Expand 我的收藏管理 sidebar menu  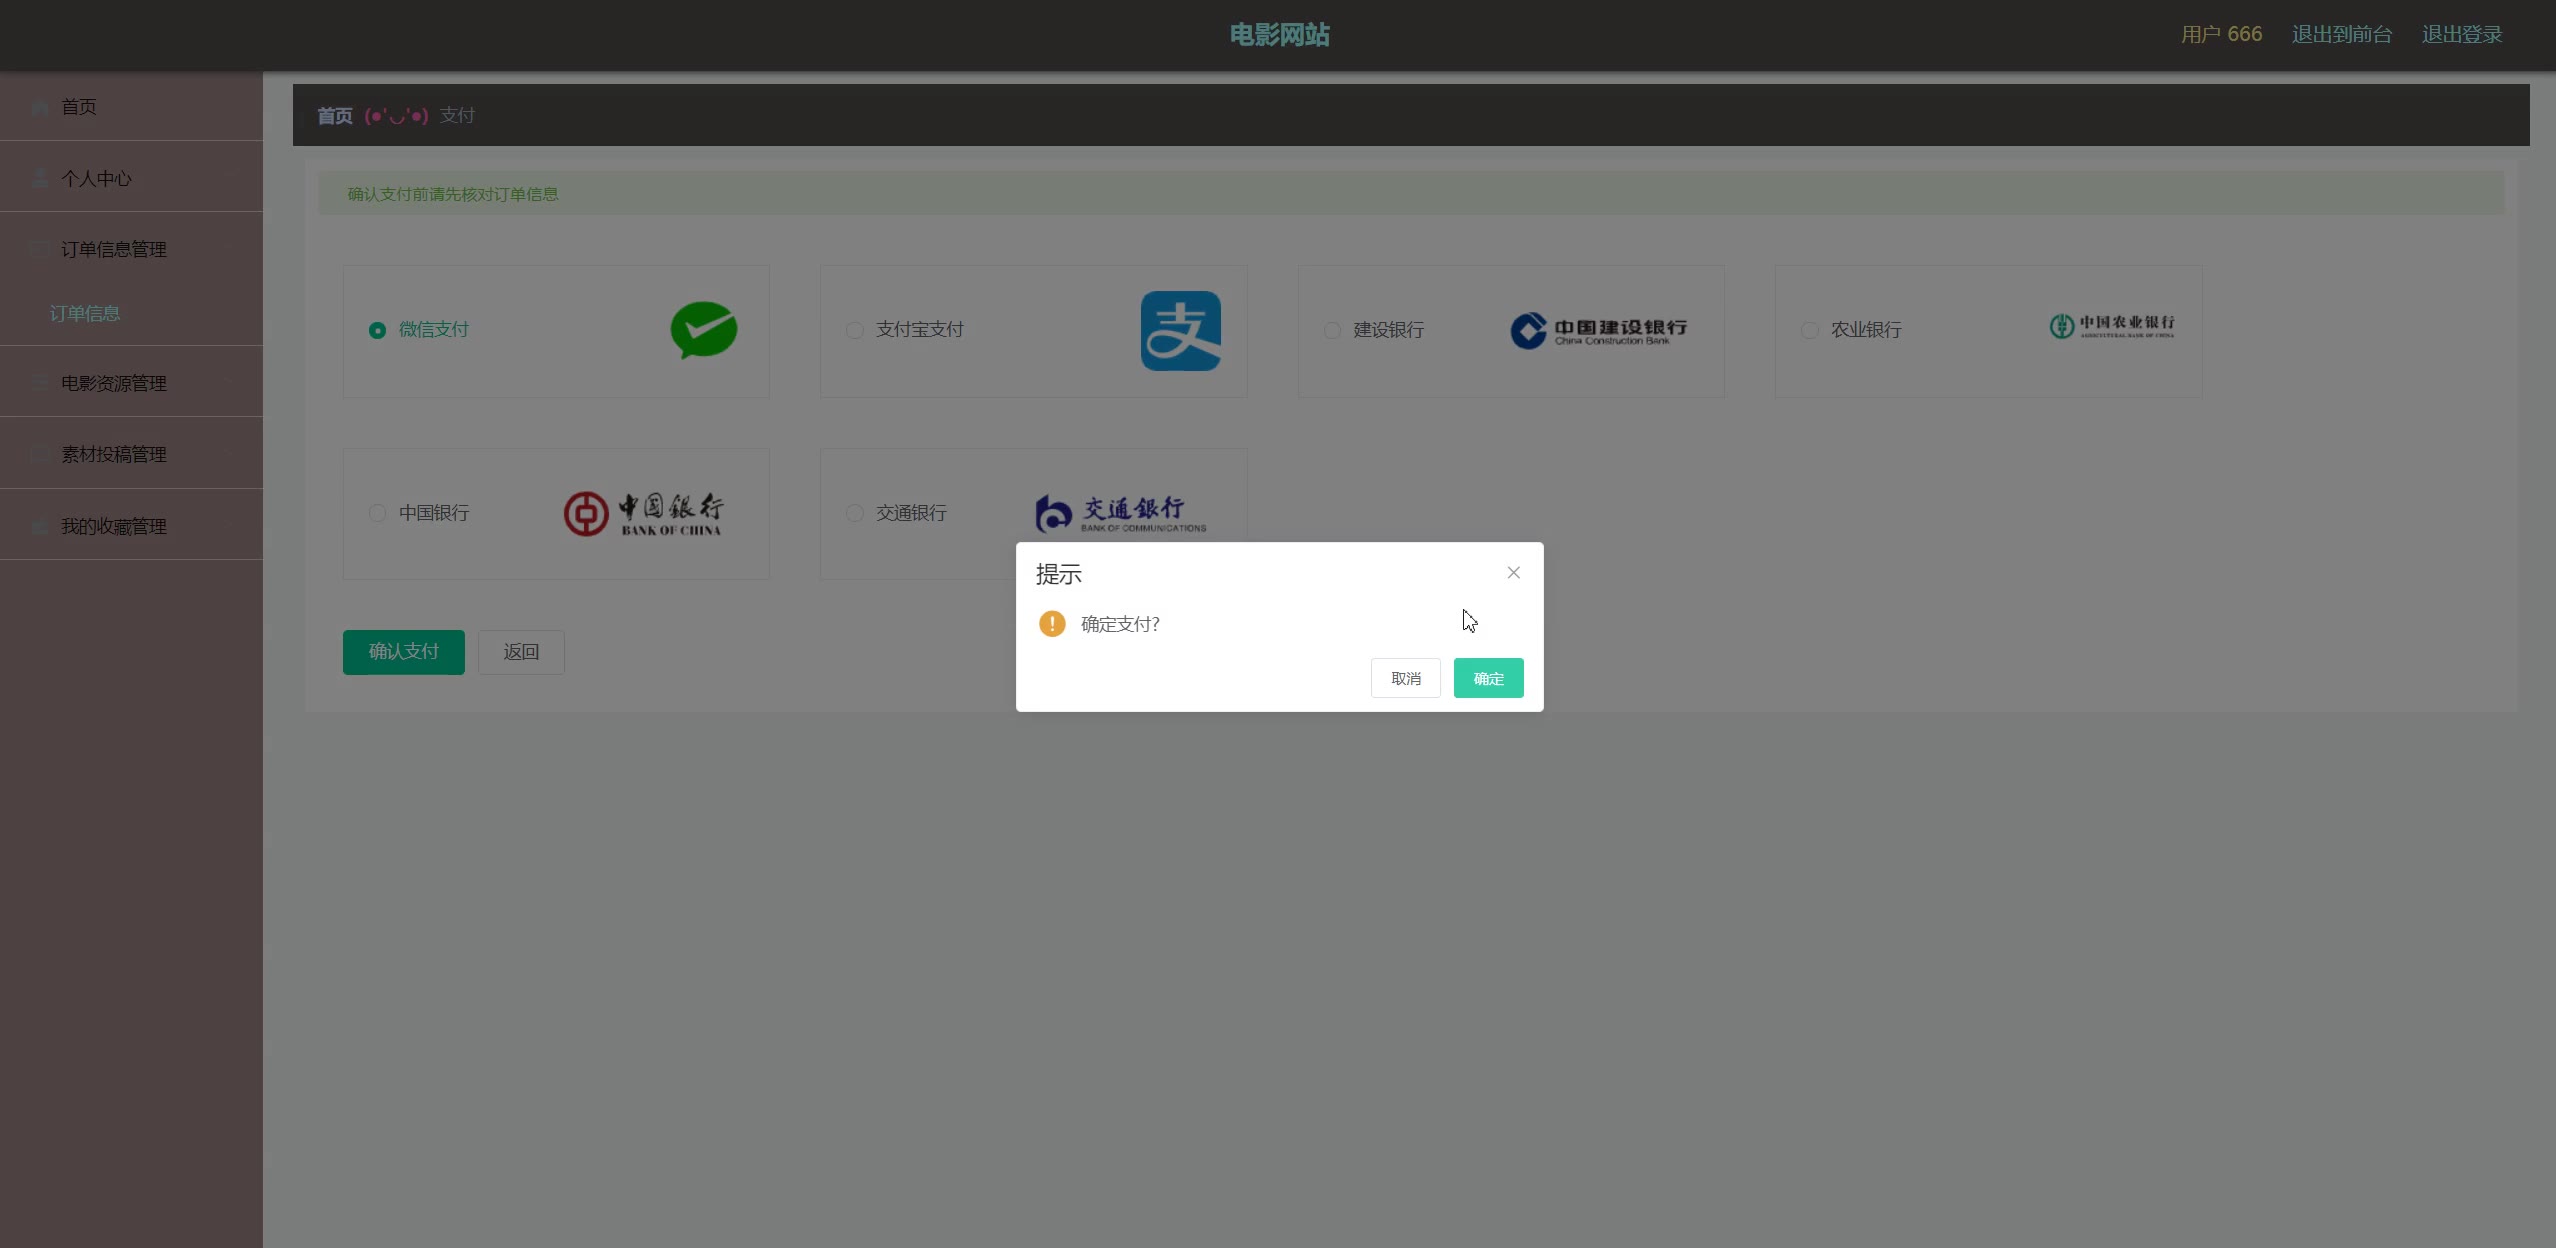pyautogui.click(x=131, y=526)
